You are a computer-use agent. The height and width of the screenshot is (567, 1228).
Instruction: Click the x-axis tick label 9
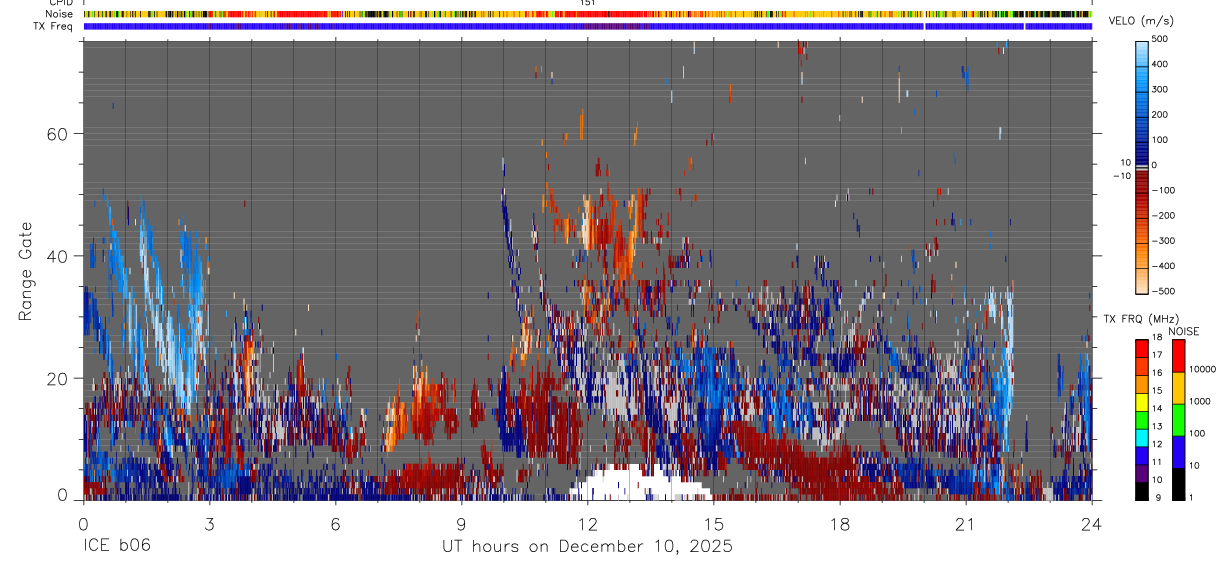[462, 523]
